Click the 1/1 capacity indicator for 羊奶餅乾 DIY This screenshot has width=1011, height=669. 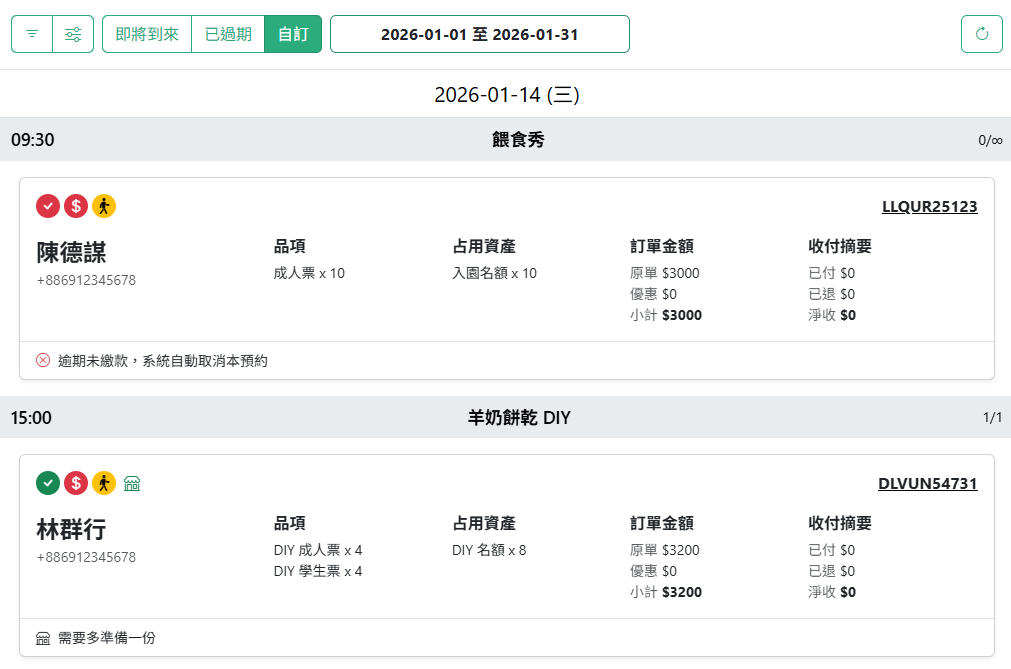pos(992,417)
